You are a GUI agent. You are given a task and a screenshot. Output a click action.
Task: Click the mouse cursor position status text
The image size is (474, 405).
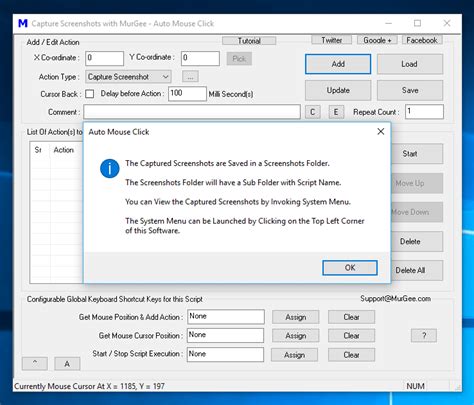click(89, 386)
